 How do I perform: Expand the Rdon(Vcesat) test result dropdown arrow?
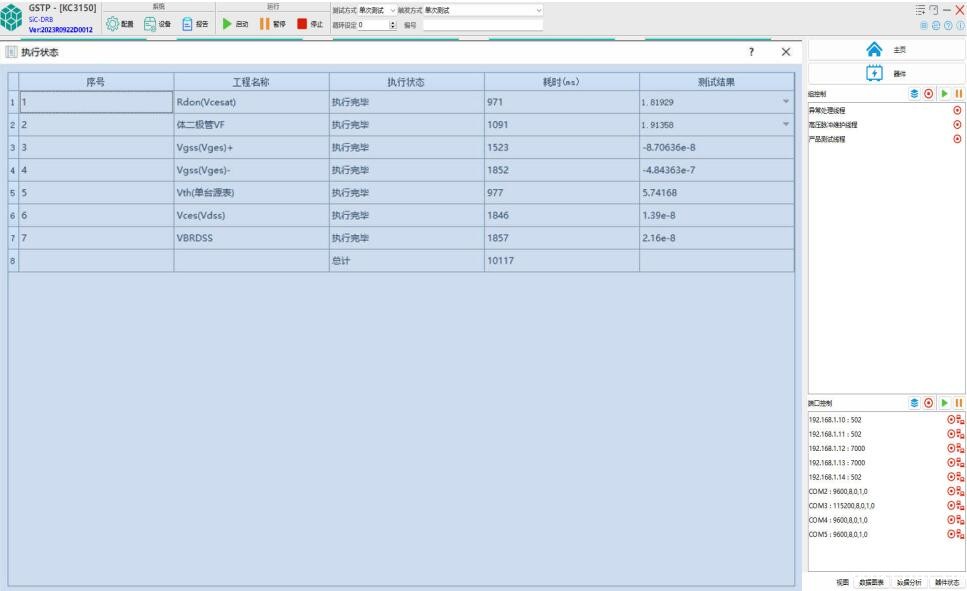click(785, 101)
